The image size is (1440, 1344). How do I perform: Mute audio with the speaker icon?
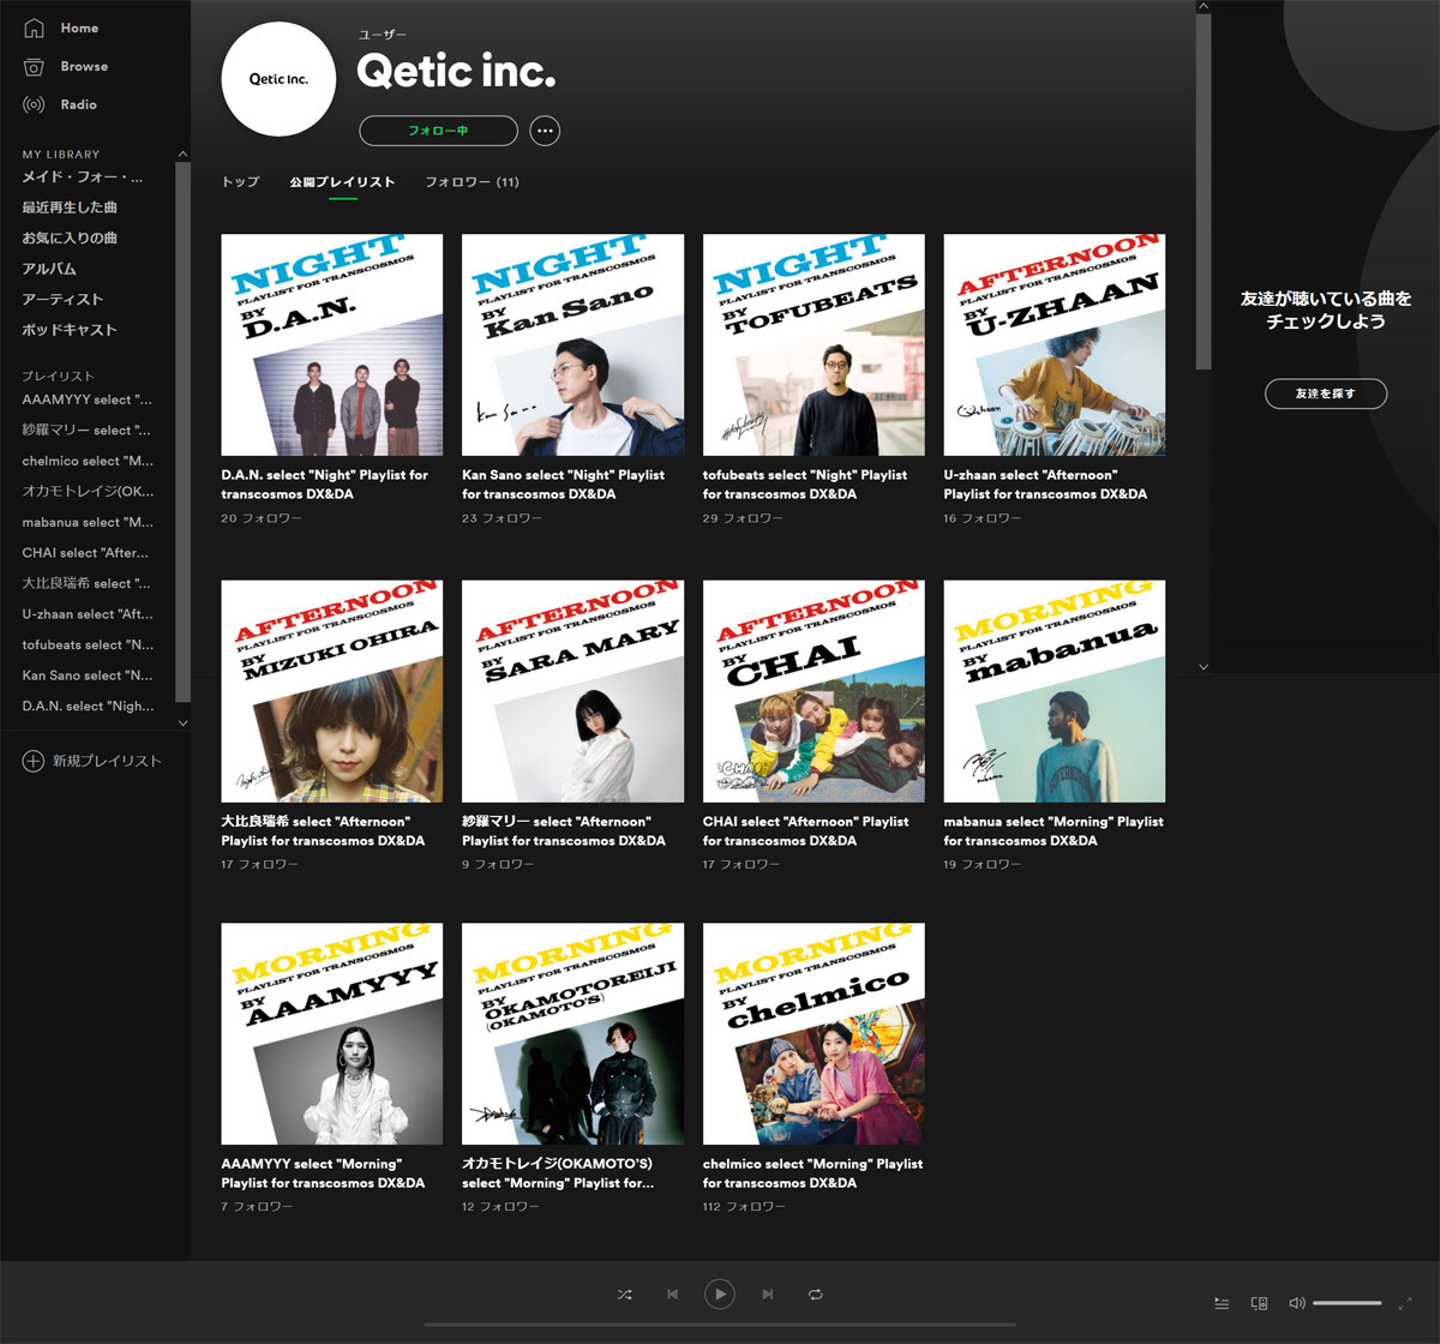[x=1297, y=1303]
